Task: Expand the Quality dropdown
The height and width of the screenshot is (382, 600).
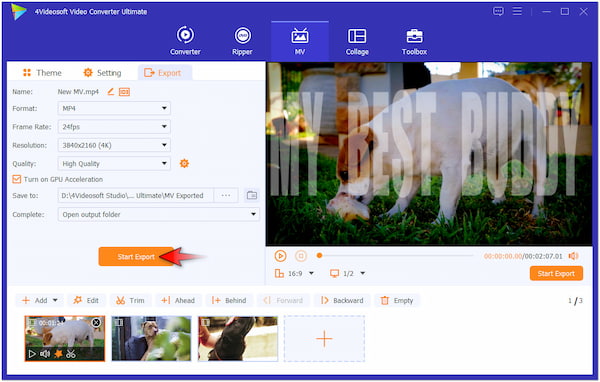Action: 114,163
